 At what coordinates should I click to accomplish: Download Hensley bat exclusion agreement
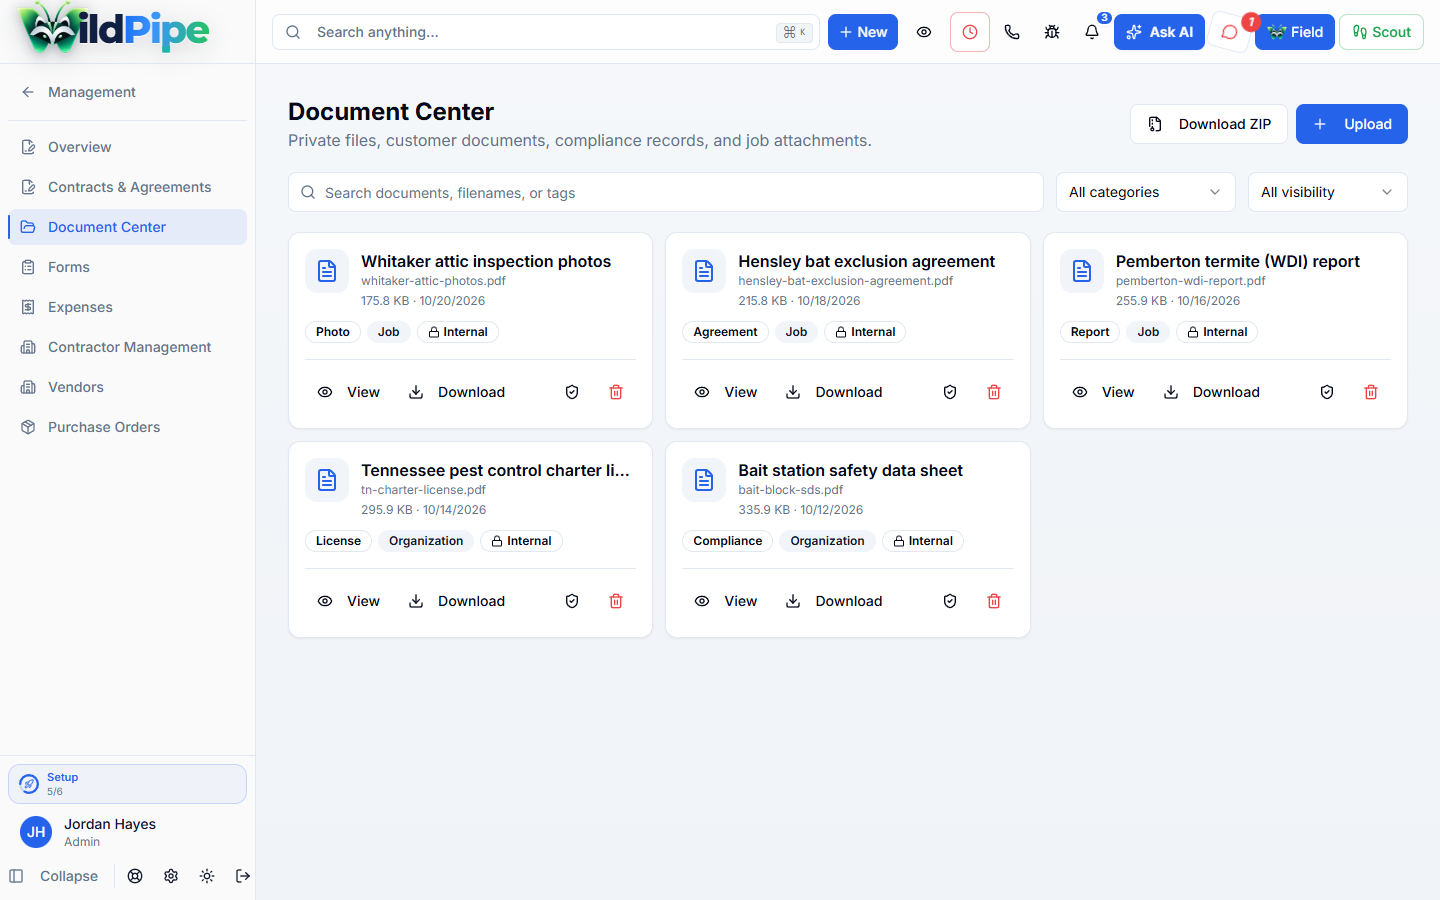point(834,392)
